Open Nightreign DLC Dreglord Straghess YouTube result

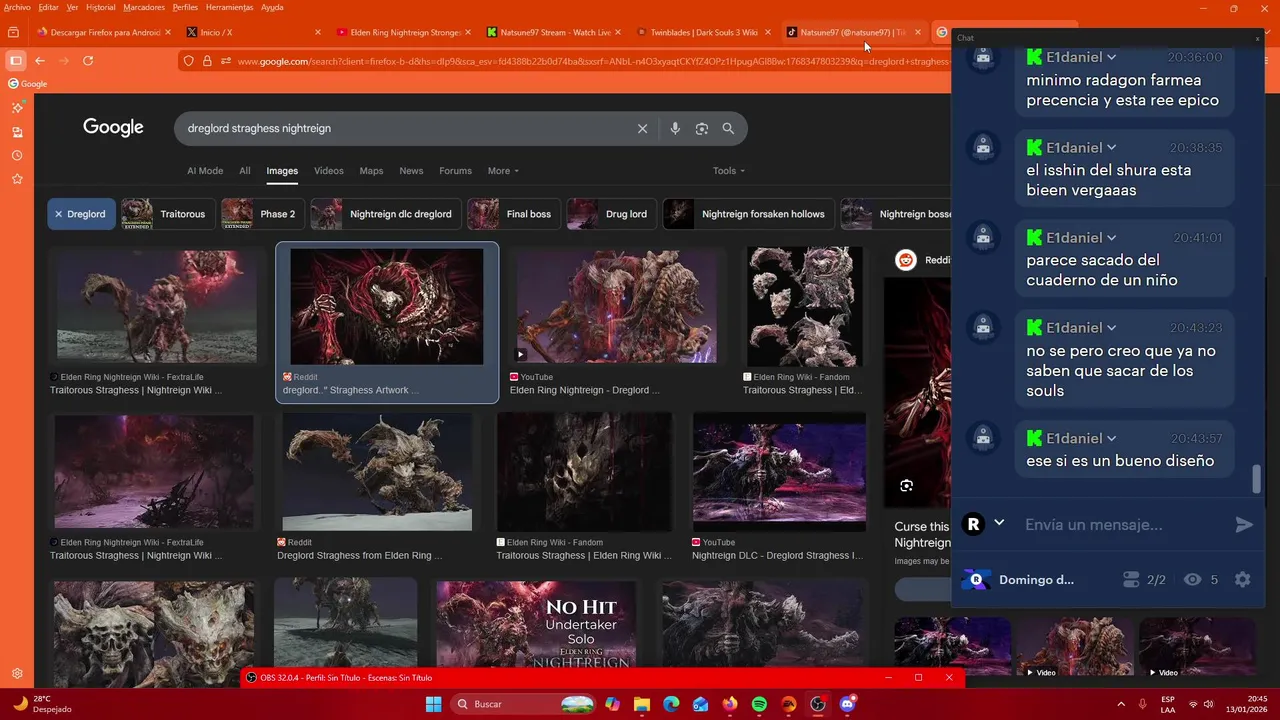tap(779, 487)
